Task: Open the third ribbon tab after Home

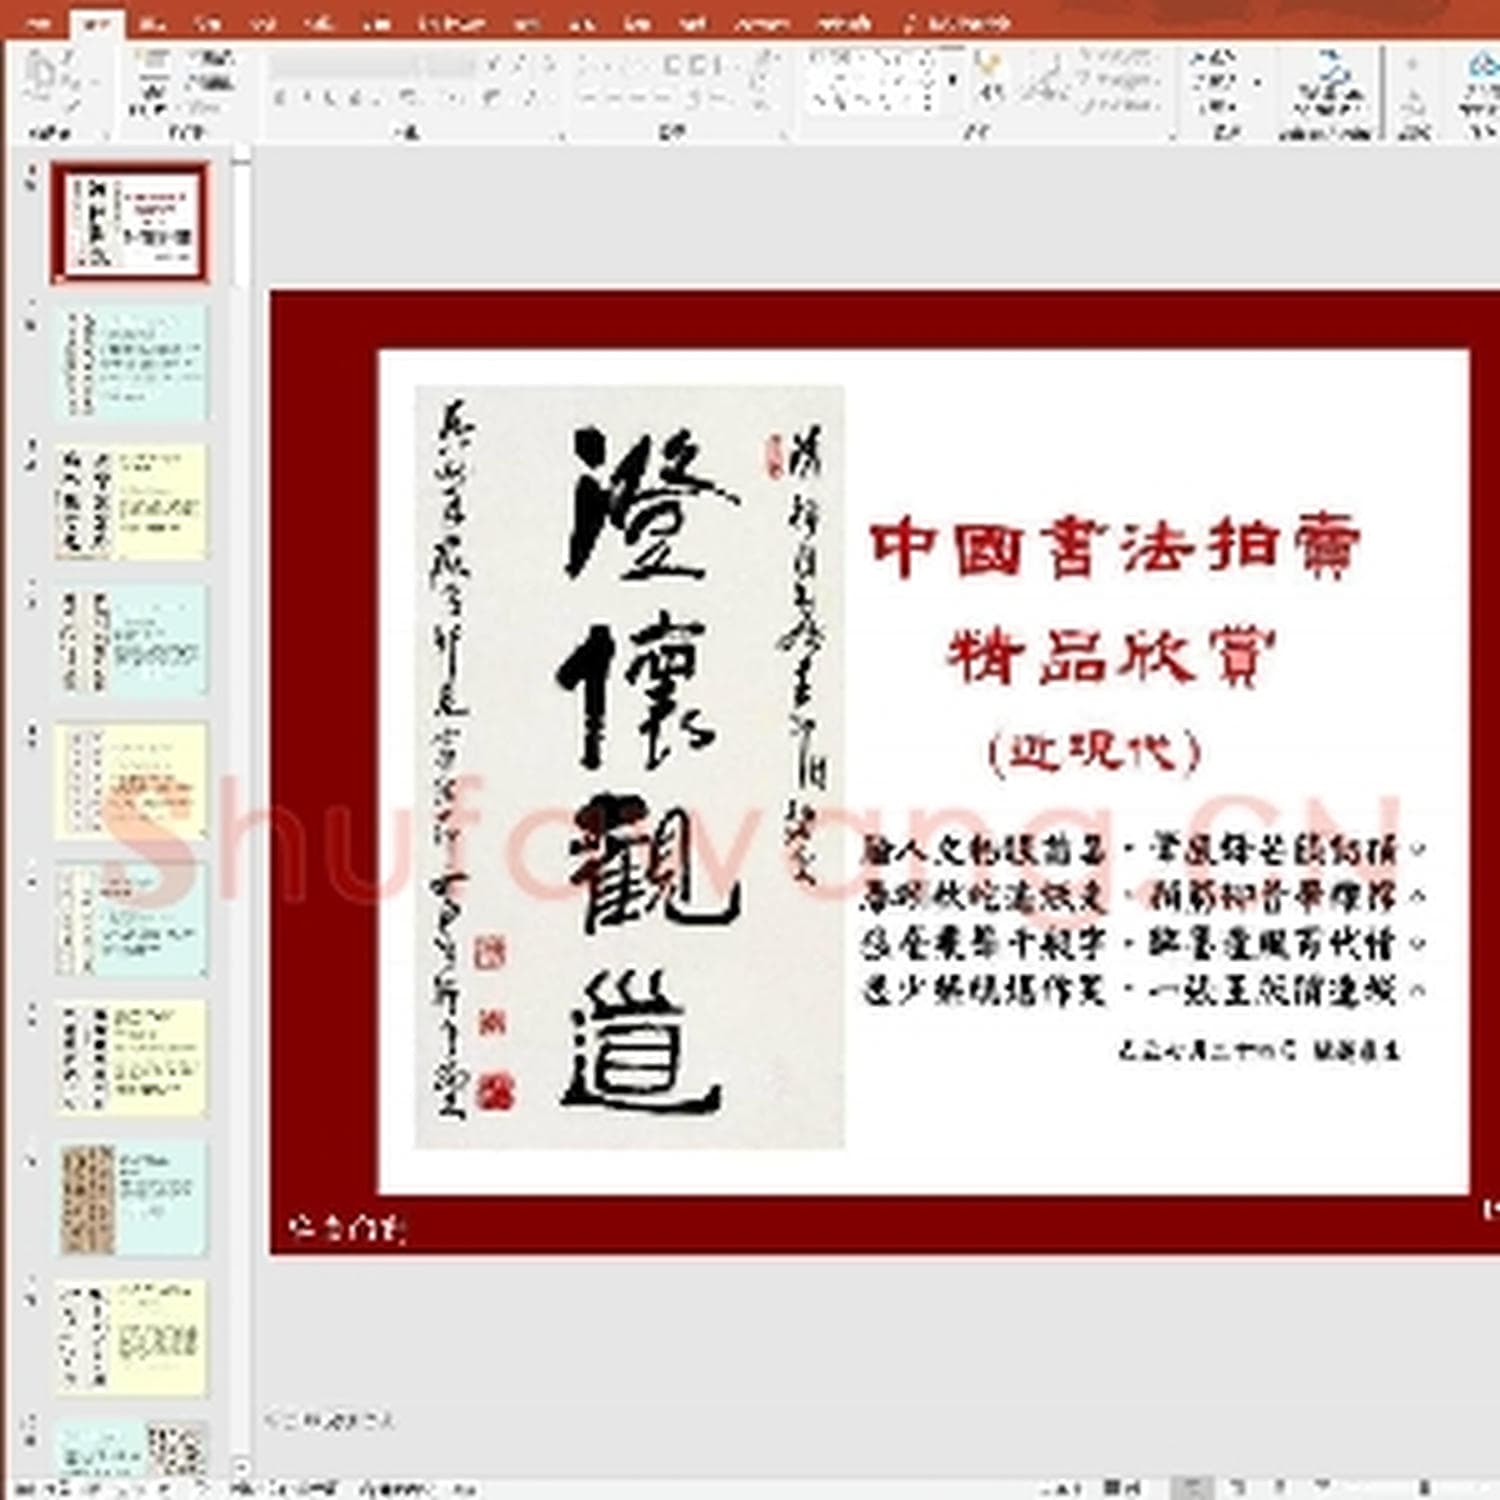Action: [x=264, y=22]
